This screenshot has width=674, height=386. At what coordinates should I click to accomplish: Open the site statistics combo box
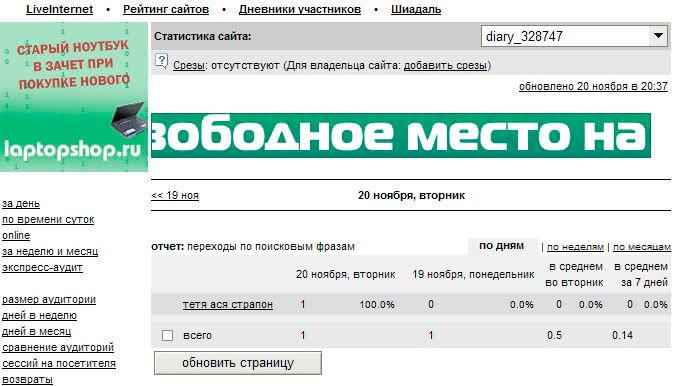coord(574,36)
